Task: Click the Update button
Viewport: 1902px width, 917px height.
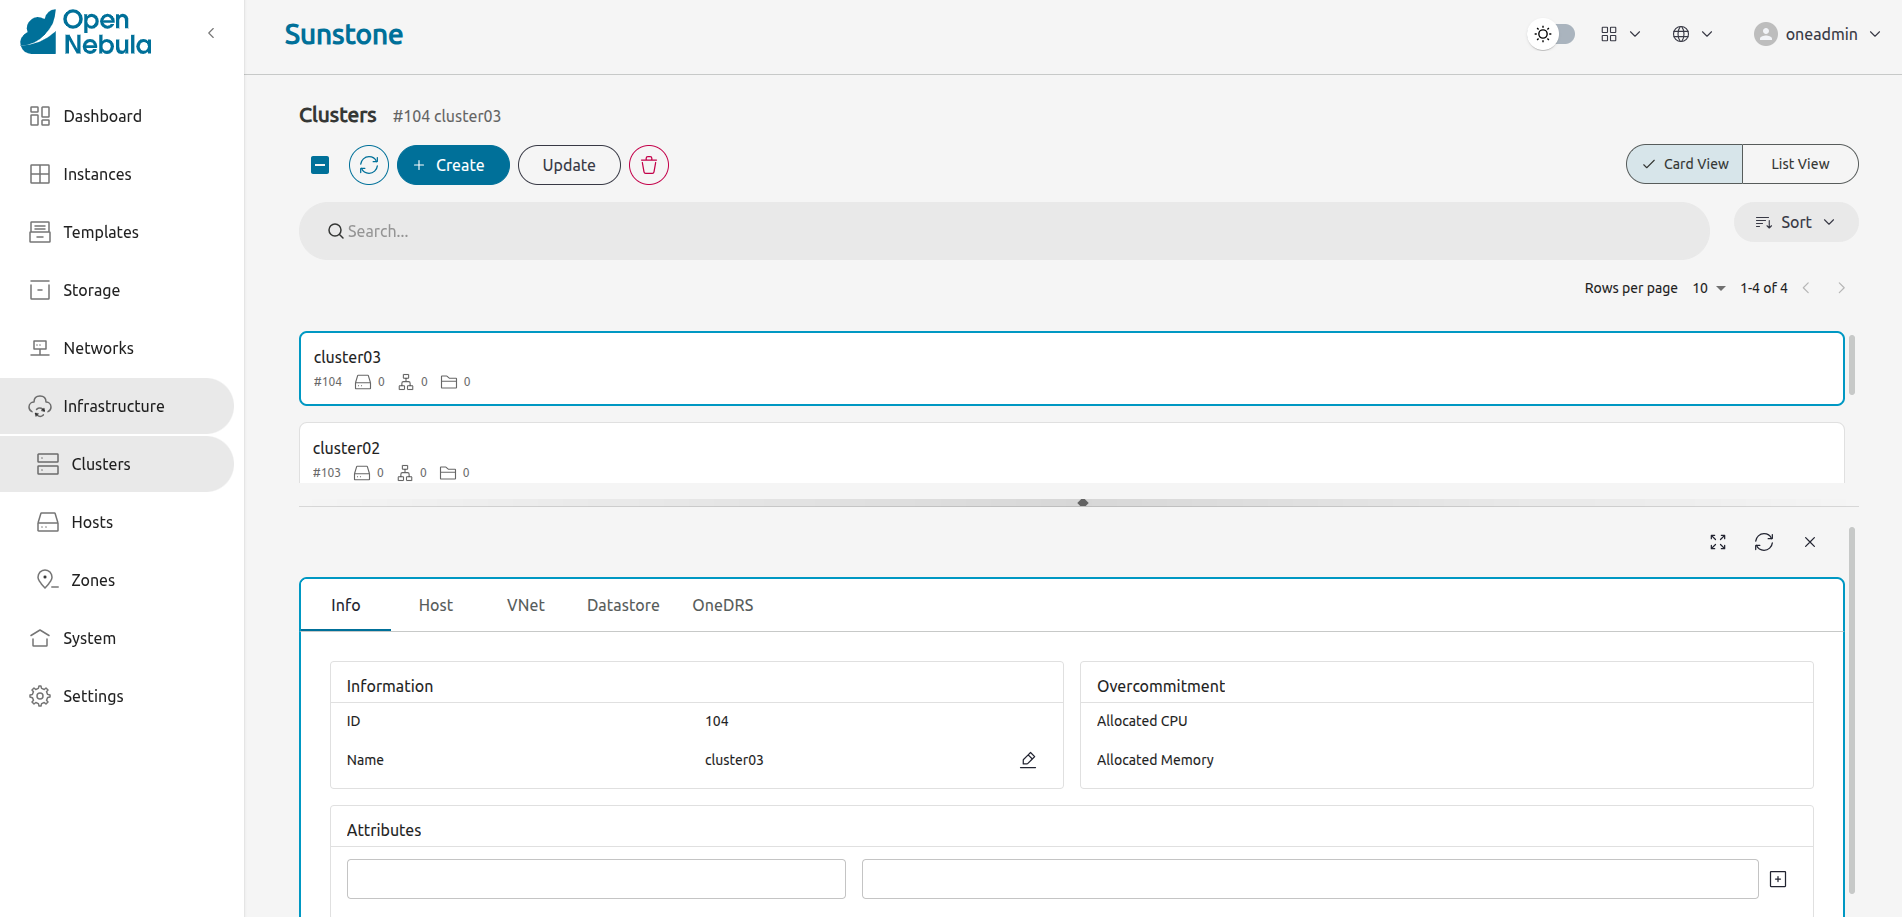Action: point(569,165)
